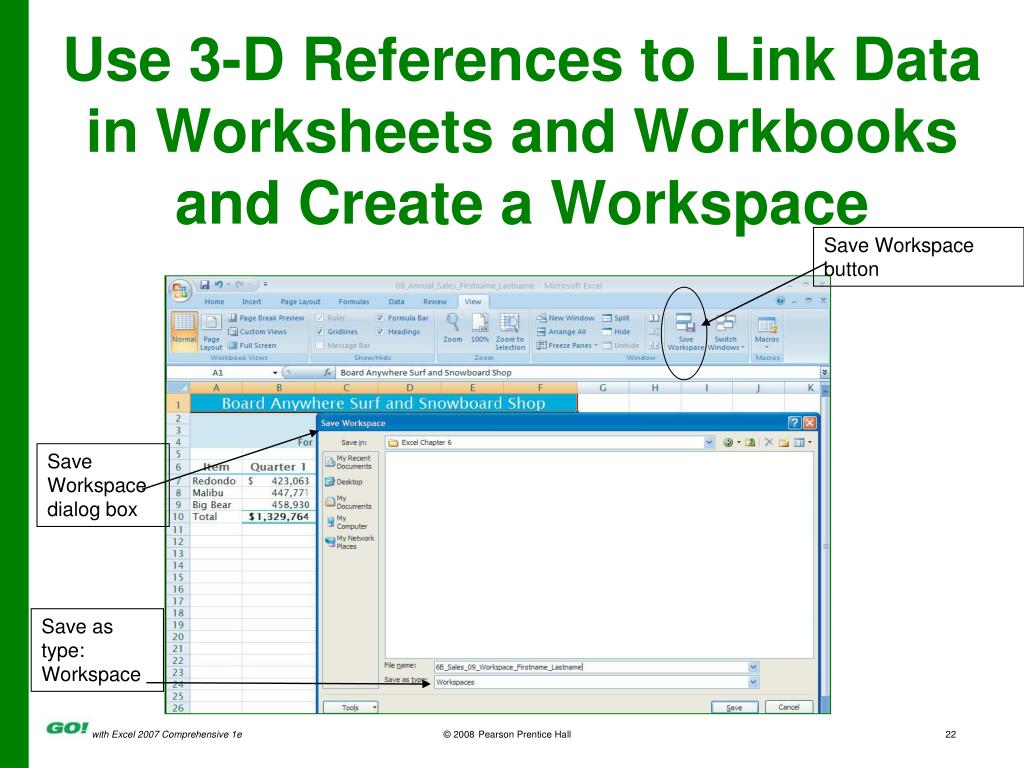Click the Split window command
This screenshot has height=768, width=1024.
pyautogui.click(x=616, y=318)
